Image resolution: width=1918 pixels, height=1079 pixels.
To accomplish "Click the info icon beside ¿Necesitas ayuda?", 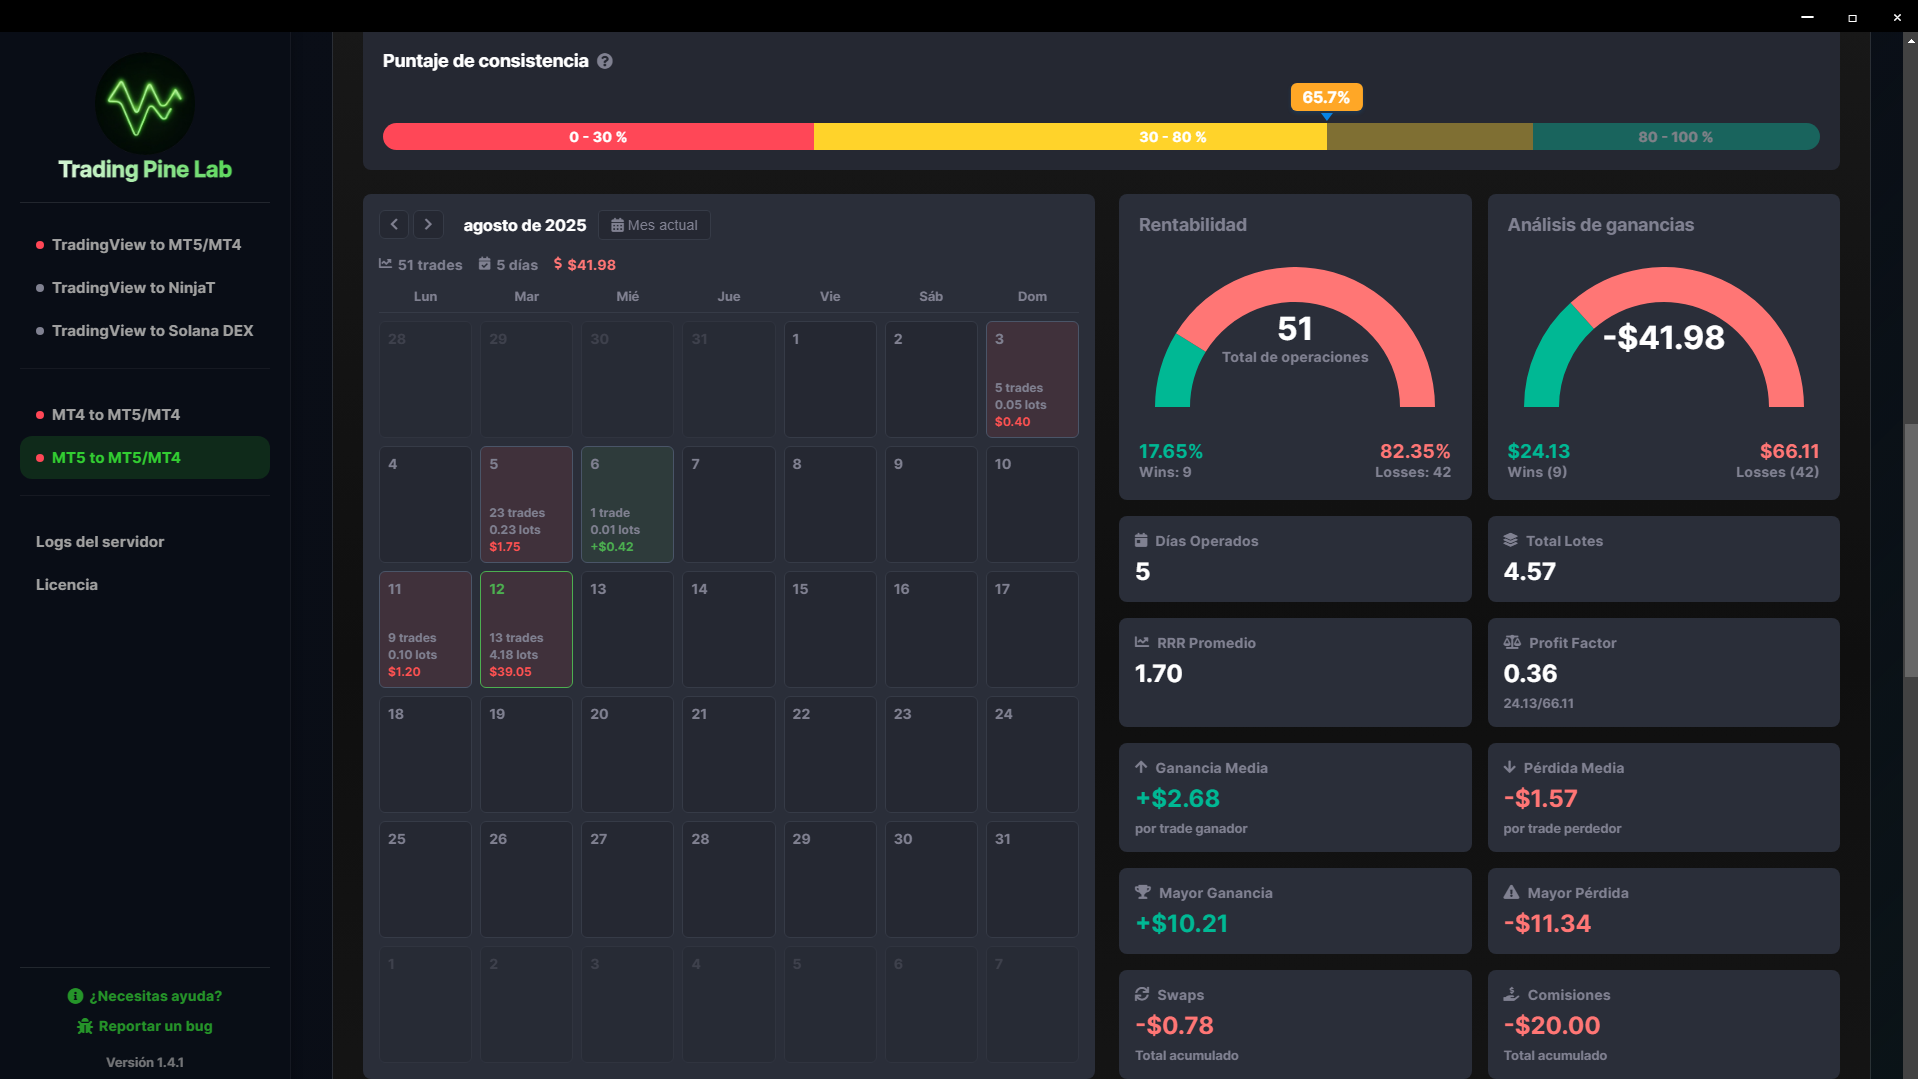I will pos(75,996).
